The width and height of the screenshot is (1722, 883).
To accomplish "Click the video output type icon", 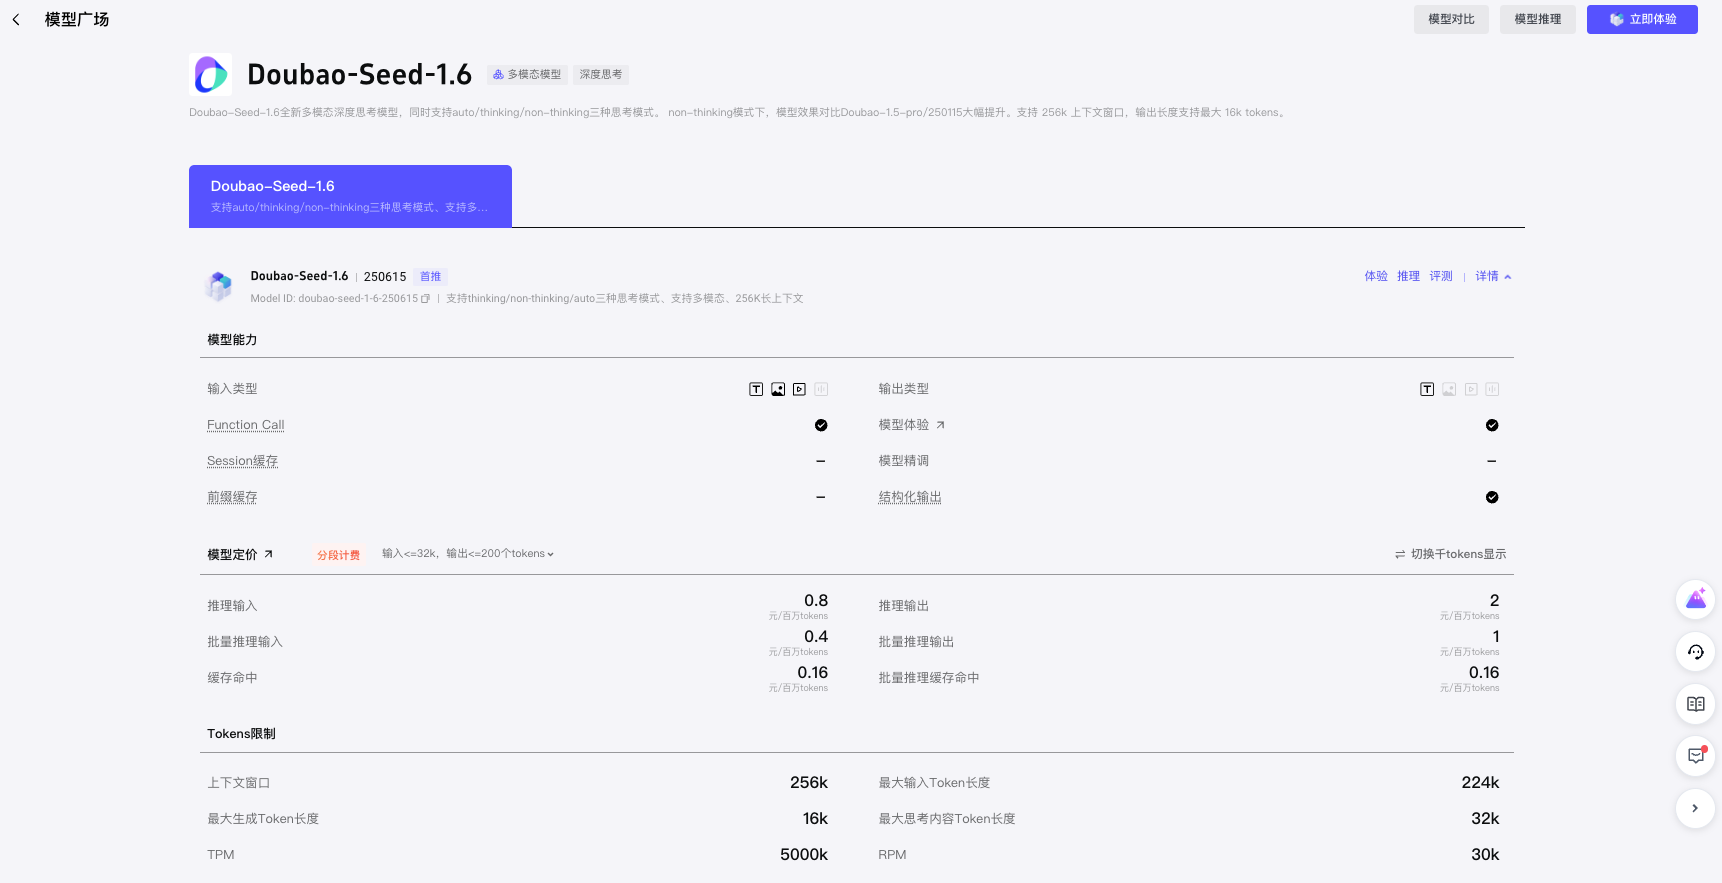I will tap(1471, 389).
